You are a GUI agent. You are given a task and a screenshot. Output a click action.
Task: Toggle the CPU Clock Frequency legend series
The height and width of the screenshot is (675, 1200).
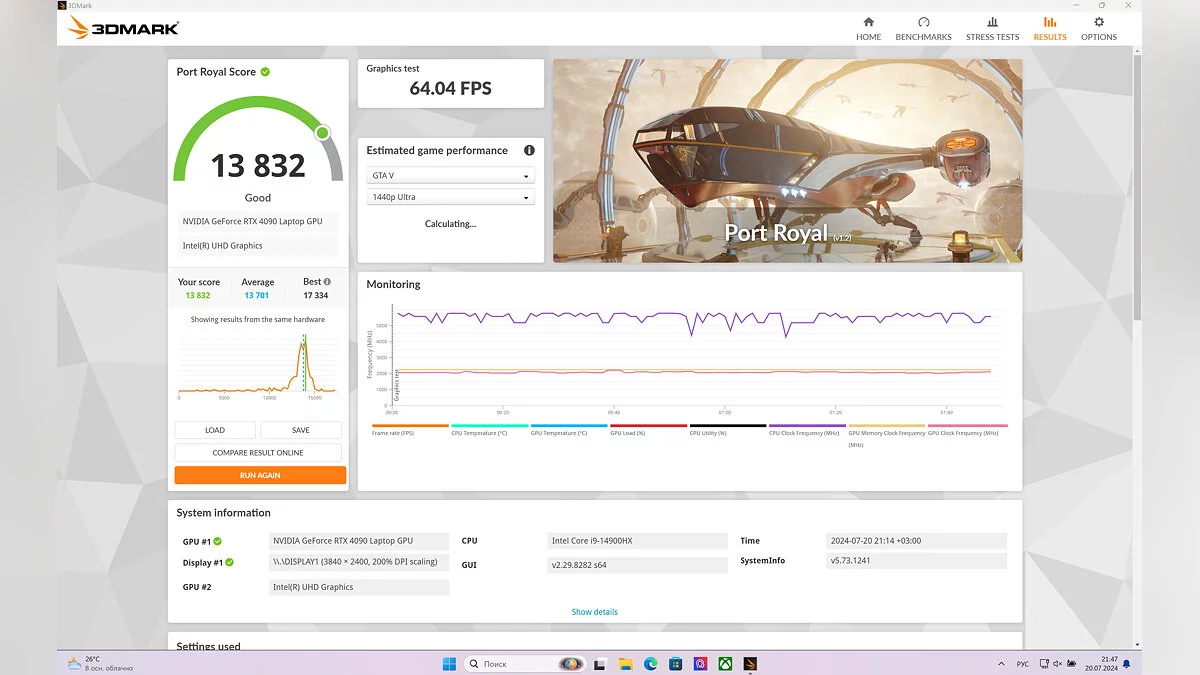(x=807, y=426)
